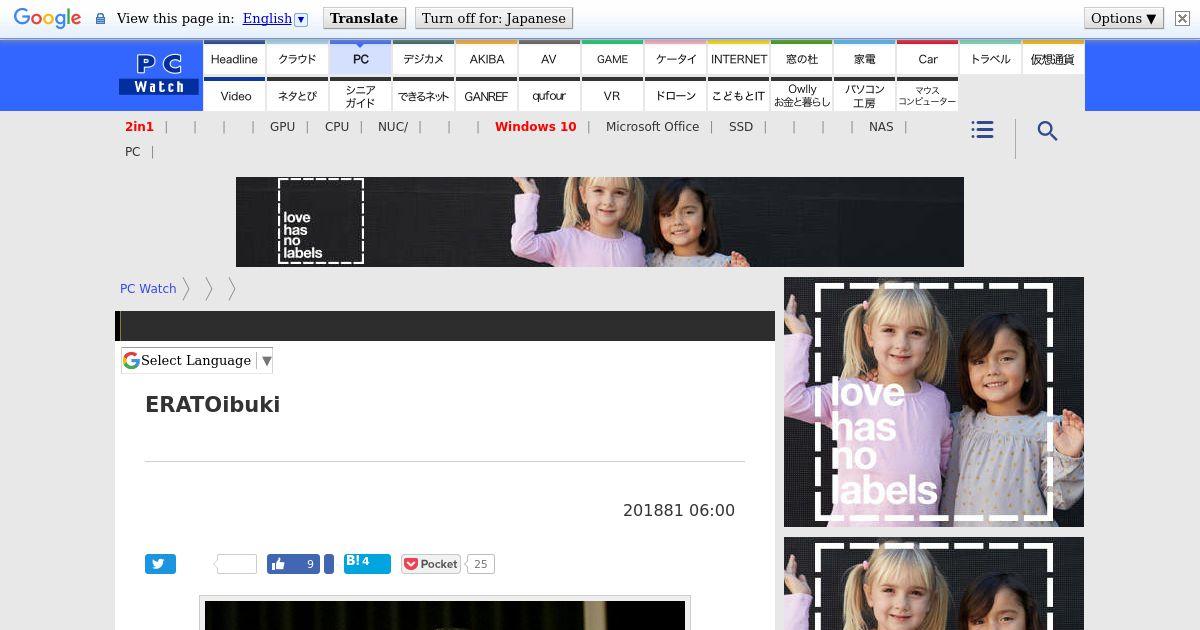The height and width of the screenshot is (630, 1200).
Task: Click the CPU topic link
Action: [337, 127]
